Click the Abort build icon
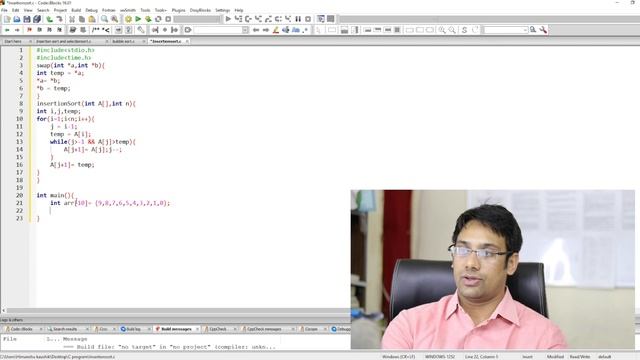Screen dimensions: 640x360 [168, 19]
